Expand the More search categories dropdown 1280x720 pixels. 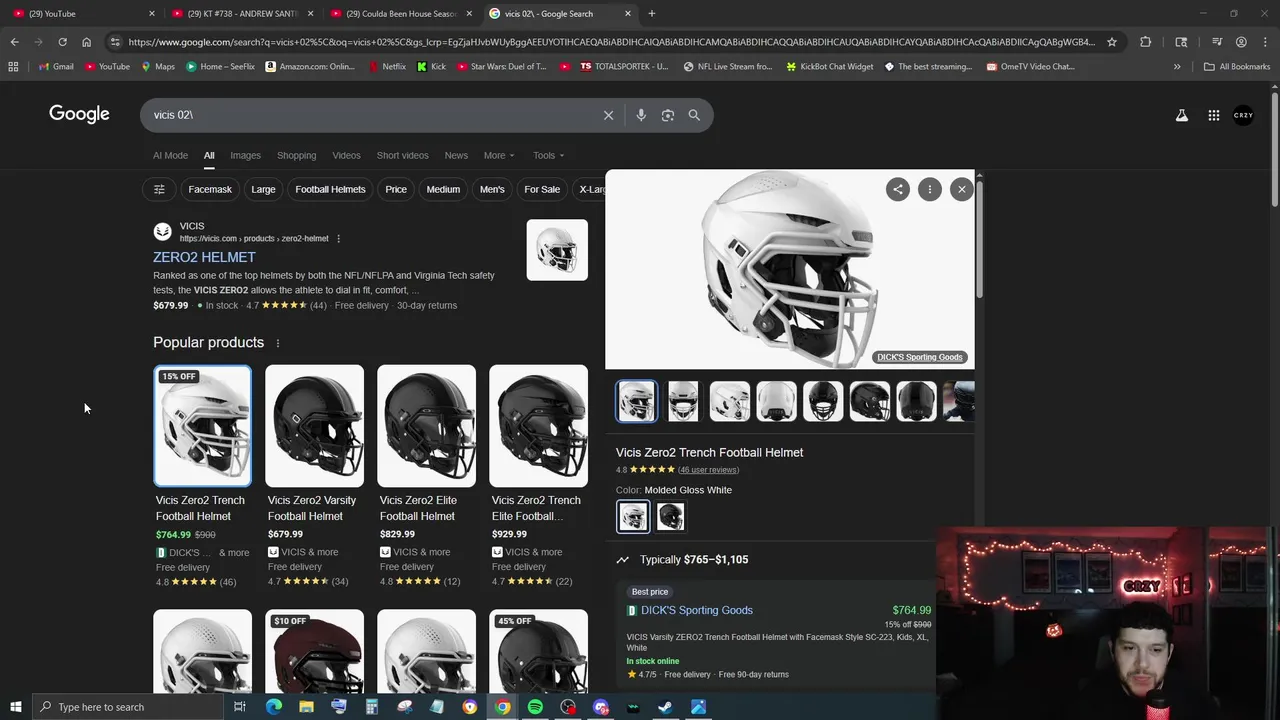[x=499, y=155]
